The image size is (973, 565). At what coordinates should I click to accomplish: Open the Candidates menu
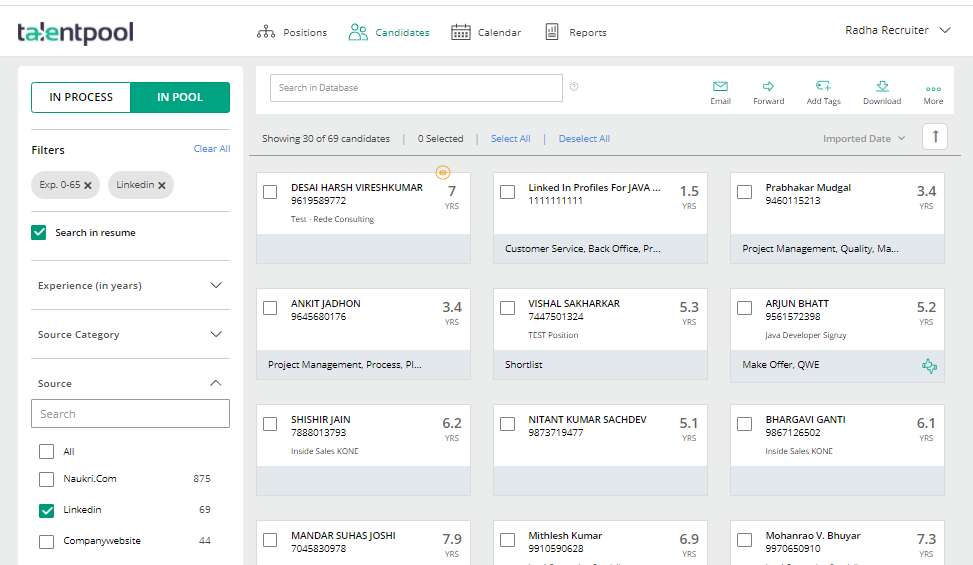[x=389, y=32]
